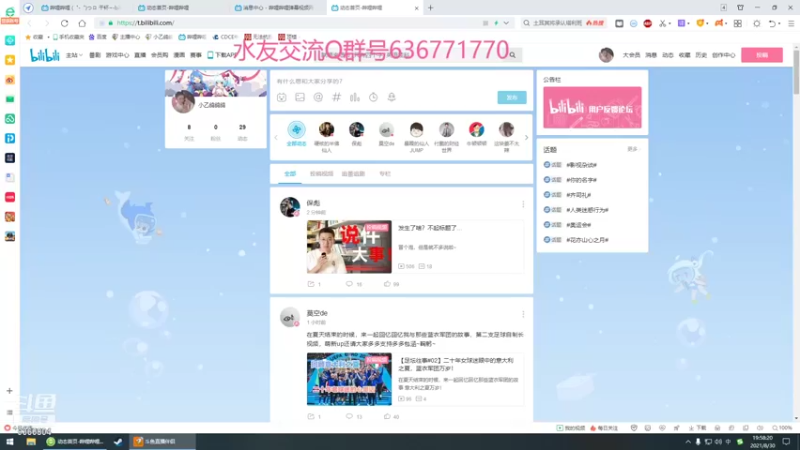The height and width of the screenshot is (450, 800).
Task: Like the 莫空de post
Action: (x=392, y=416)
